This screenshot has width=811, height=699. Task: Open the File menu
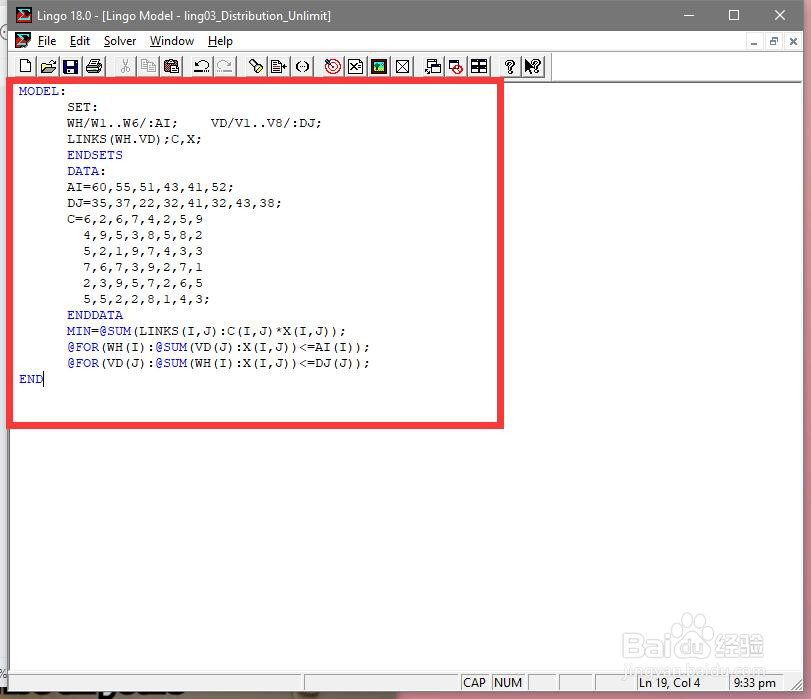tap(47, 41)
